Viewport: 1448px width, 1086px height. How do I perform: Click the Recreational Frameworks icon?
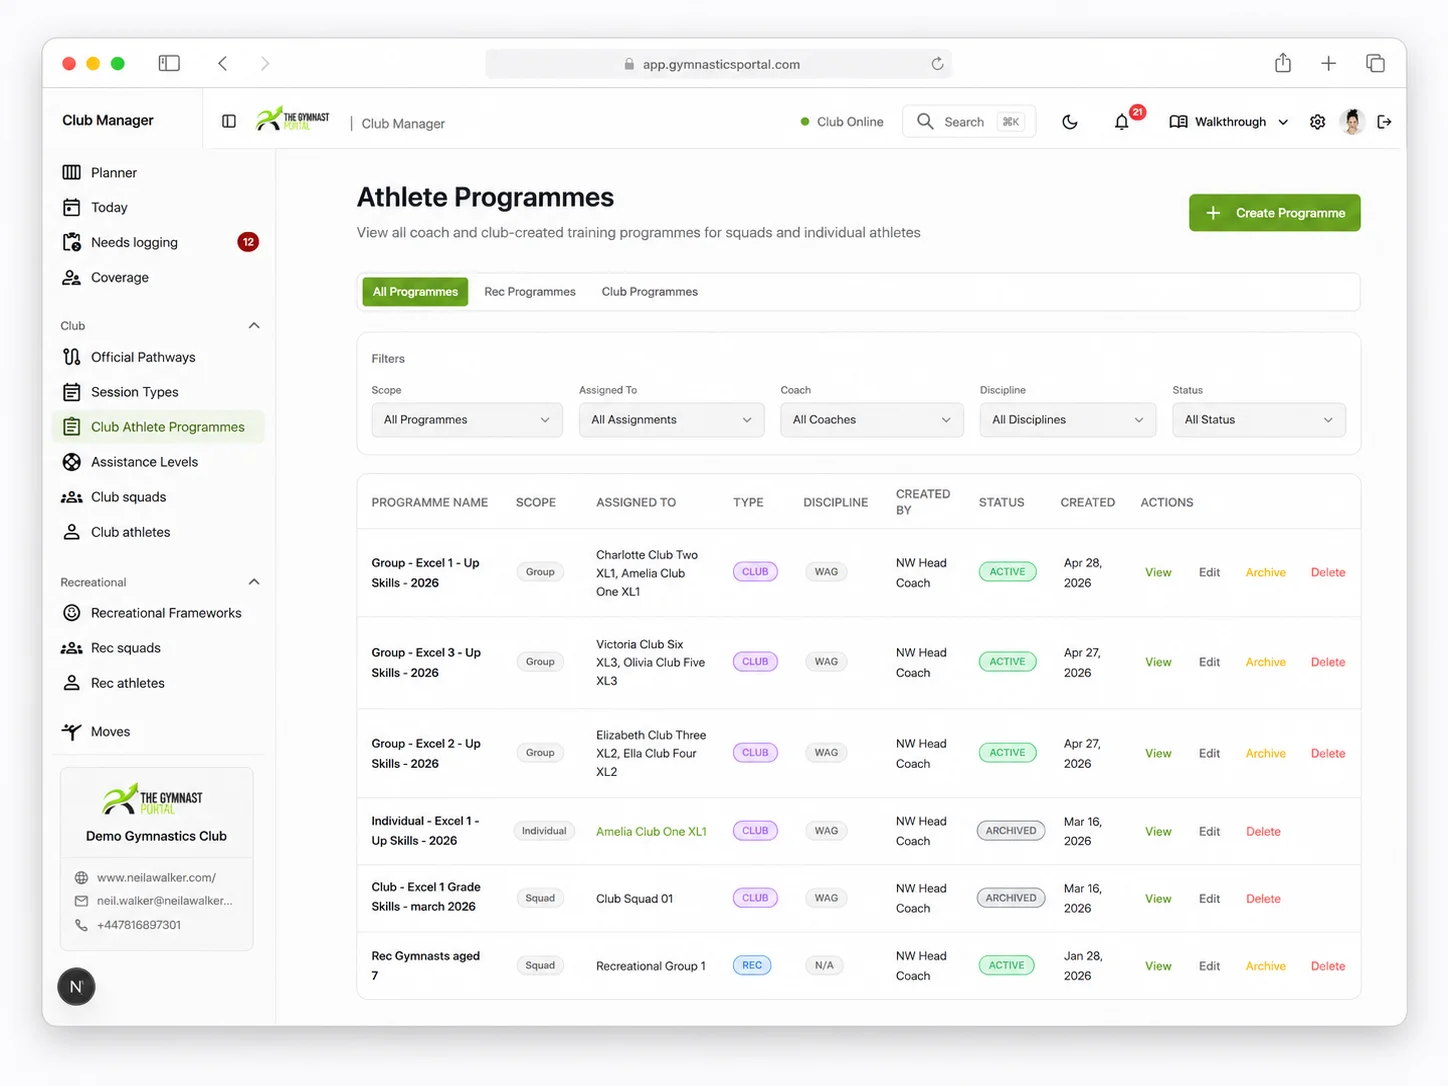72,613
